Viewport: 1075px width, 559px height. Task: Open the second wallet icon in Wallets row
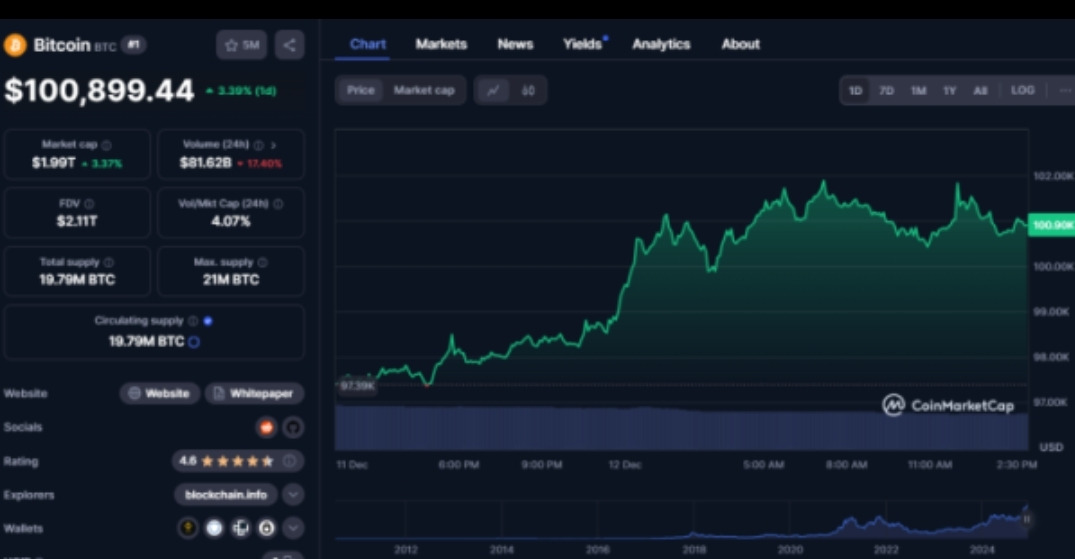[215, 527]
